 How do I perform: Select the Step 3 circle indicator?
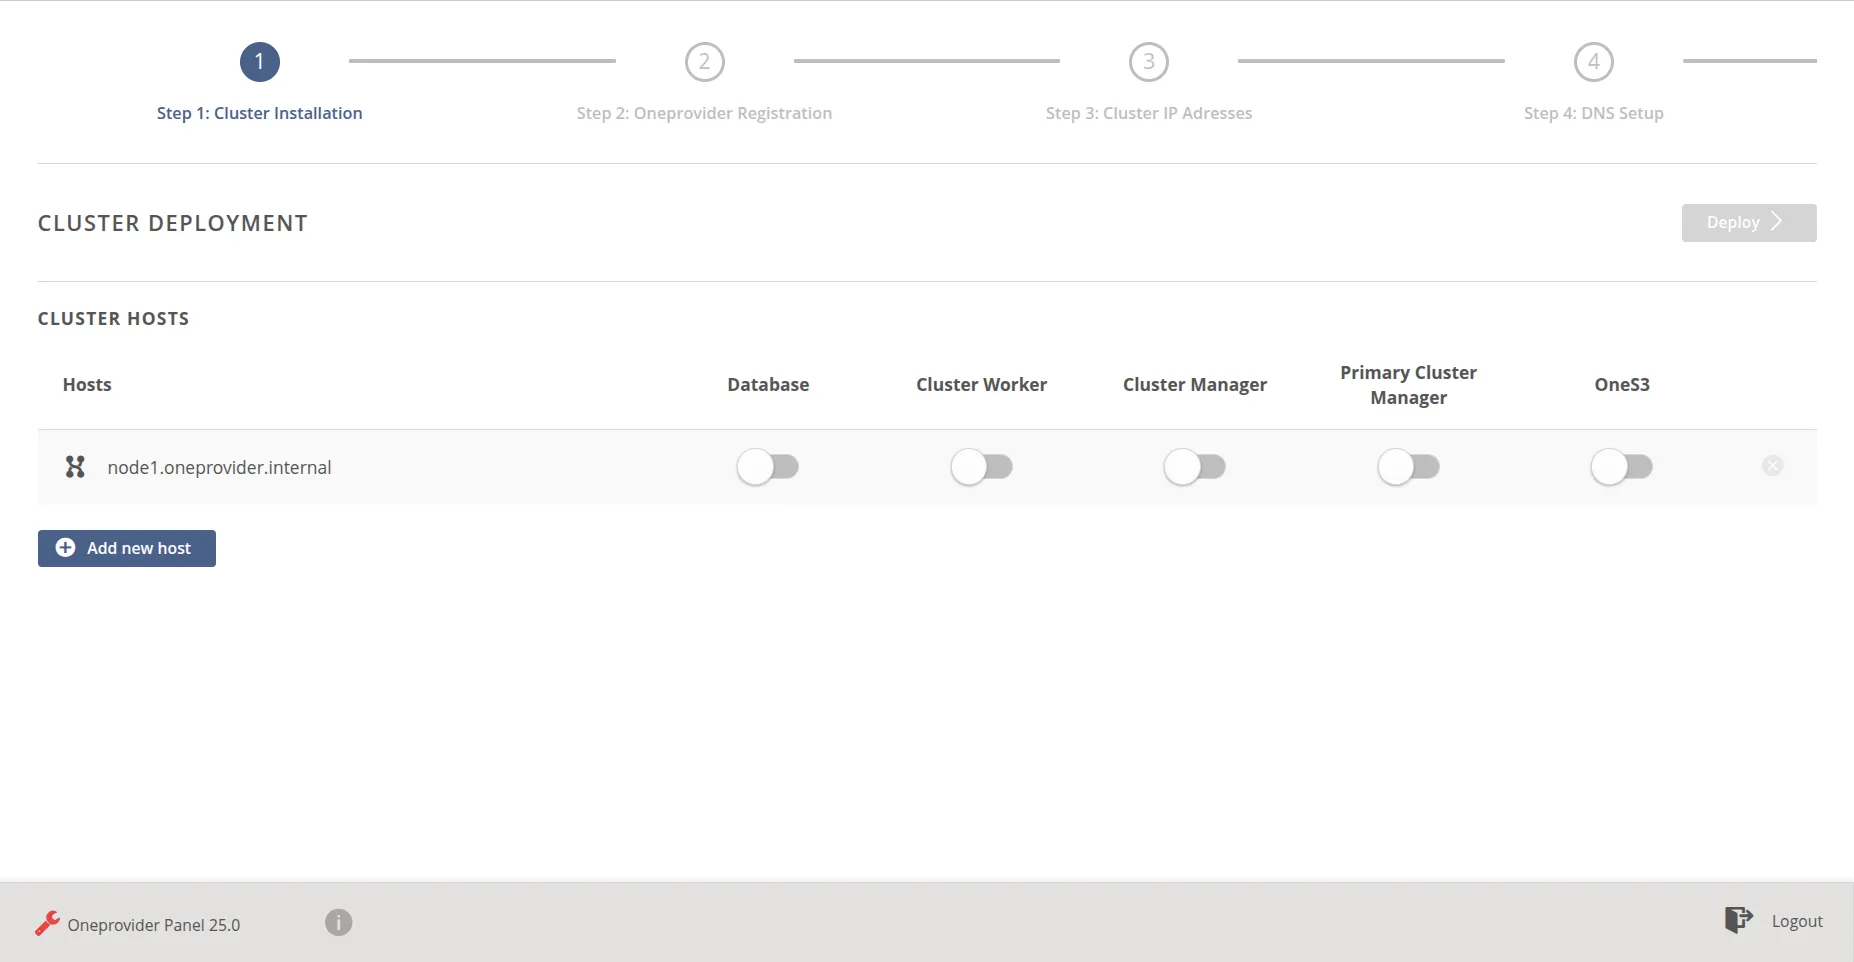coord(1148,61)
